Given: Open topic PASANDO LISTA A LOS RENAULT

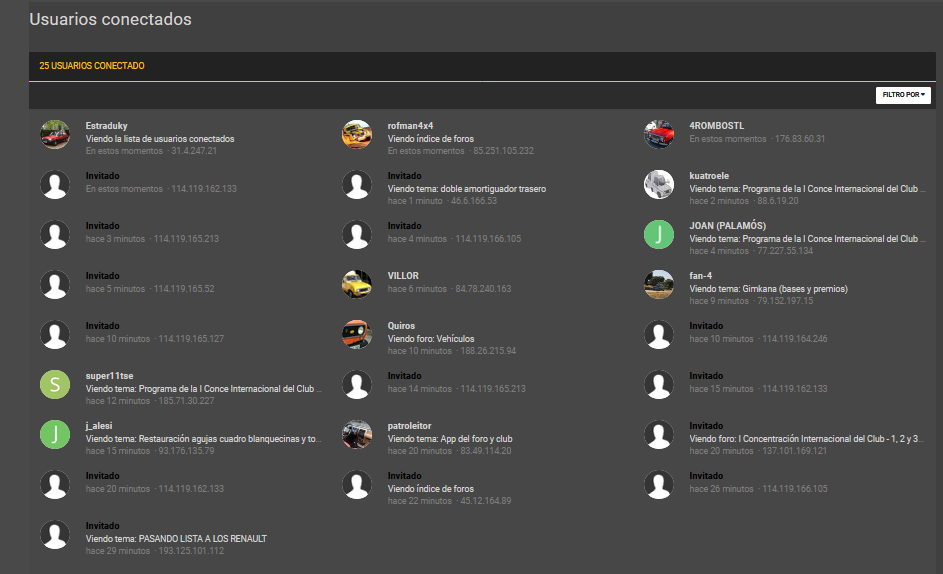Looking at the screenshot, I should click(202, 539).
